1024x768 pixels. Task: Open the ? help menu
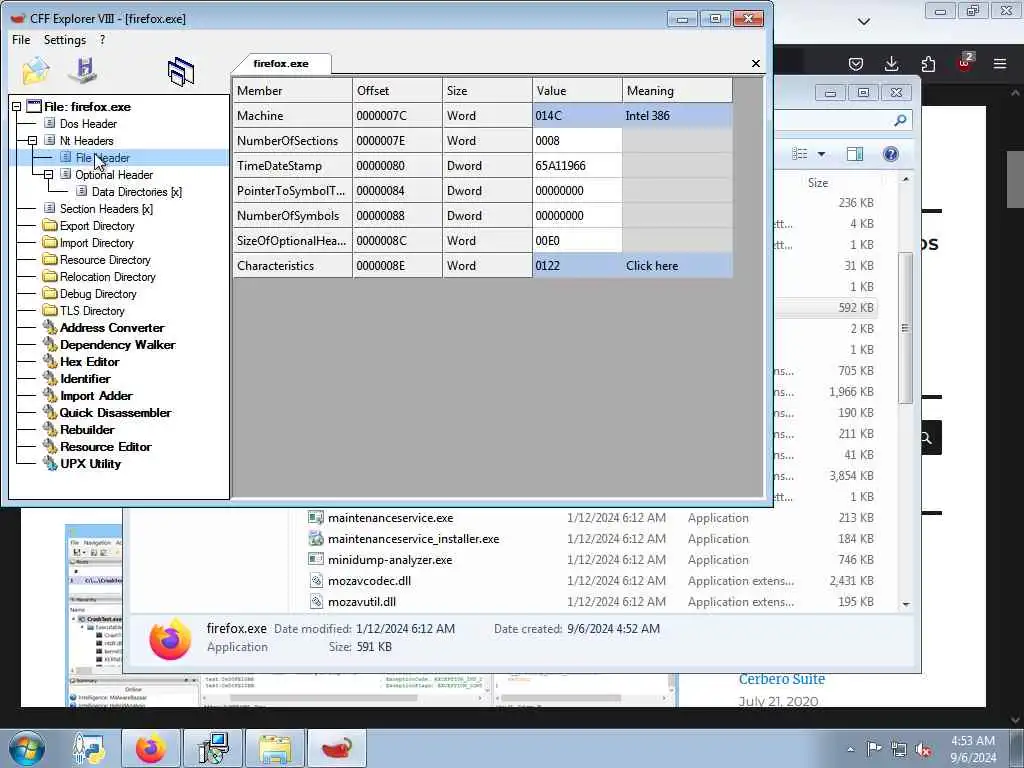pos(102,40)
